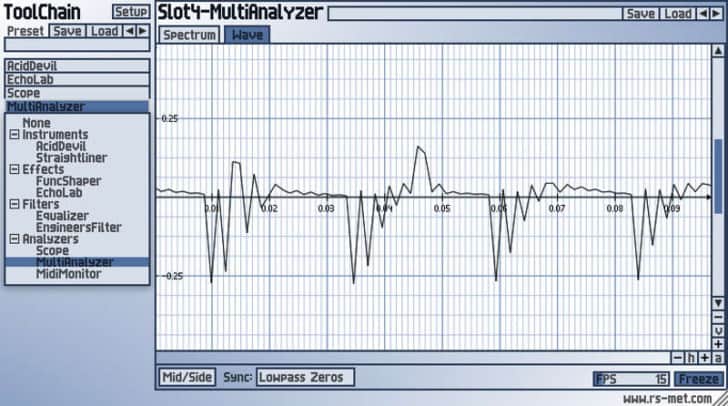This screenshot has width=728, height=406.
Task: Zoom out horizontally with minus button
Action: click(677, 358)
